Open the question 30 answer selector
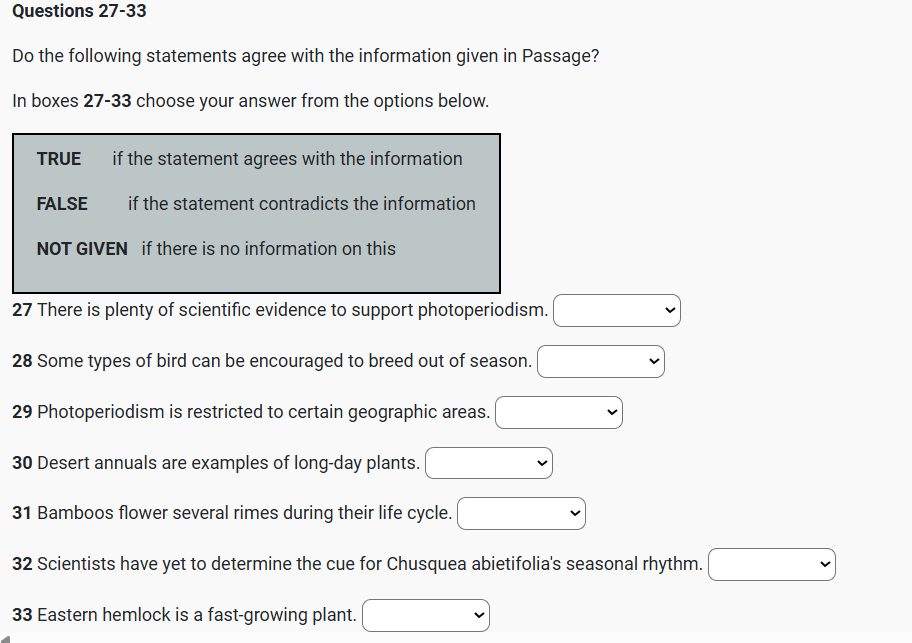This screenshot has height=643, width=912. pos(489,463)
